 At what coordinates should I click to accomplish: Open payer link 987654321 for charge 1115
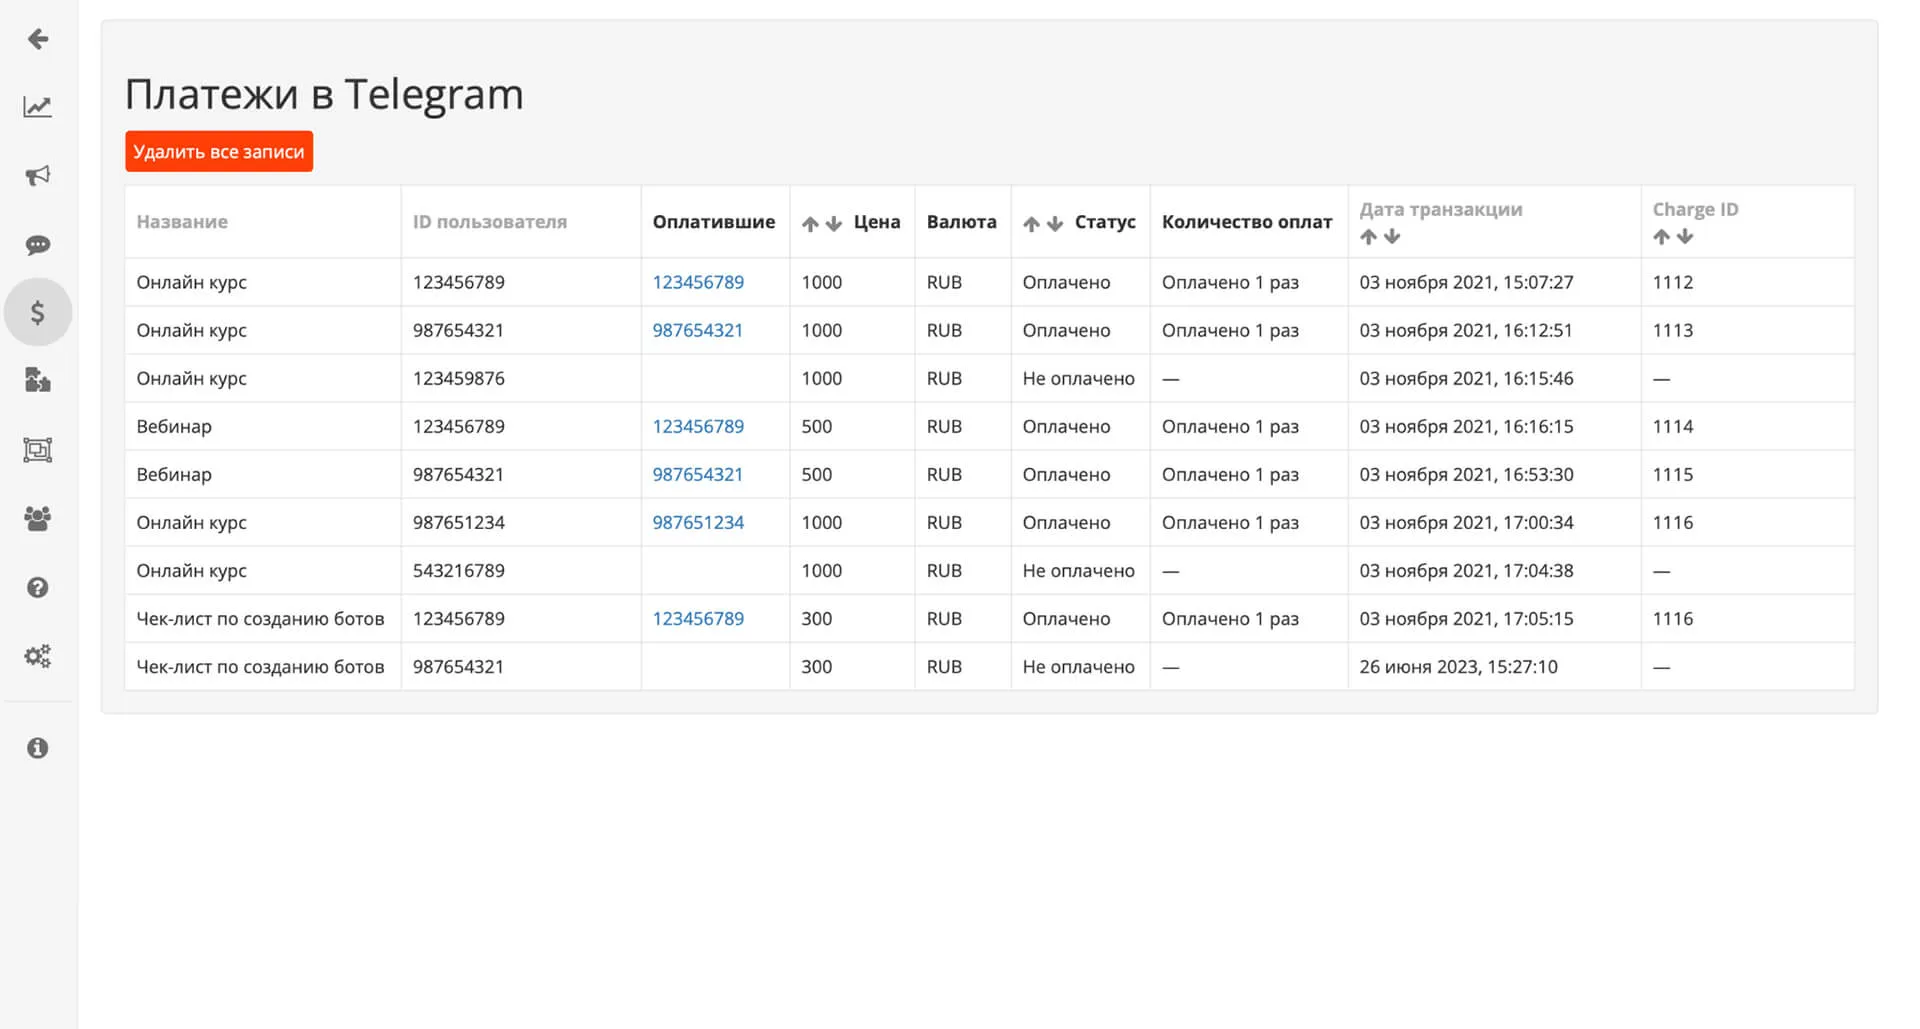pyautogui.click(x=698, y=475)
